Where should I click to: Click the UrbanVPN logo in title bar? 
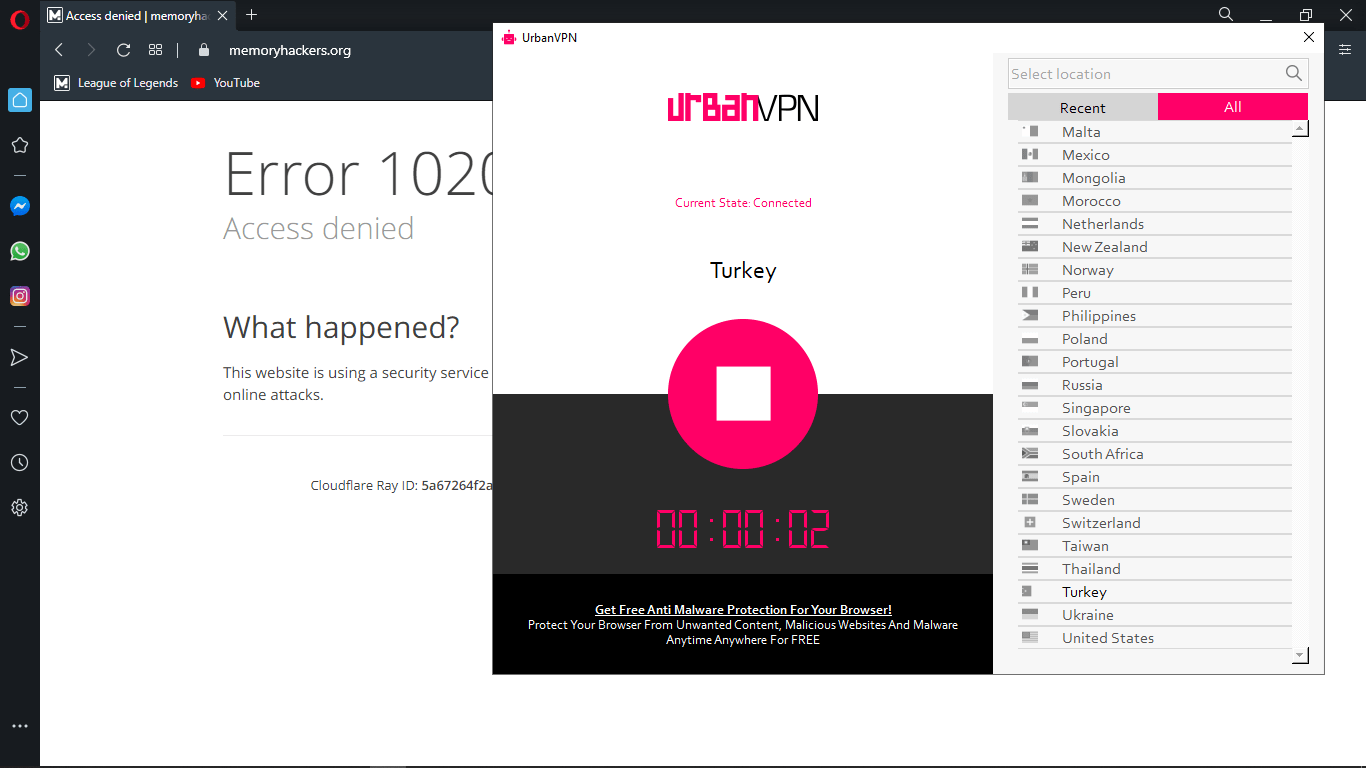509,38
